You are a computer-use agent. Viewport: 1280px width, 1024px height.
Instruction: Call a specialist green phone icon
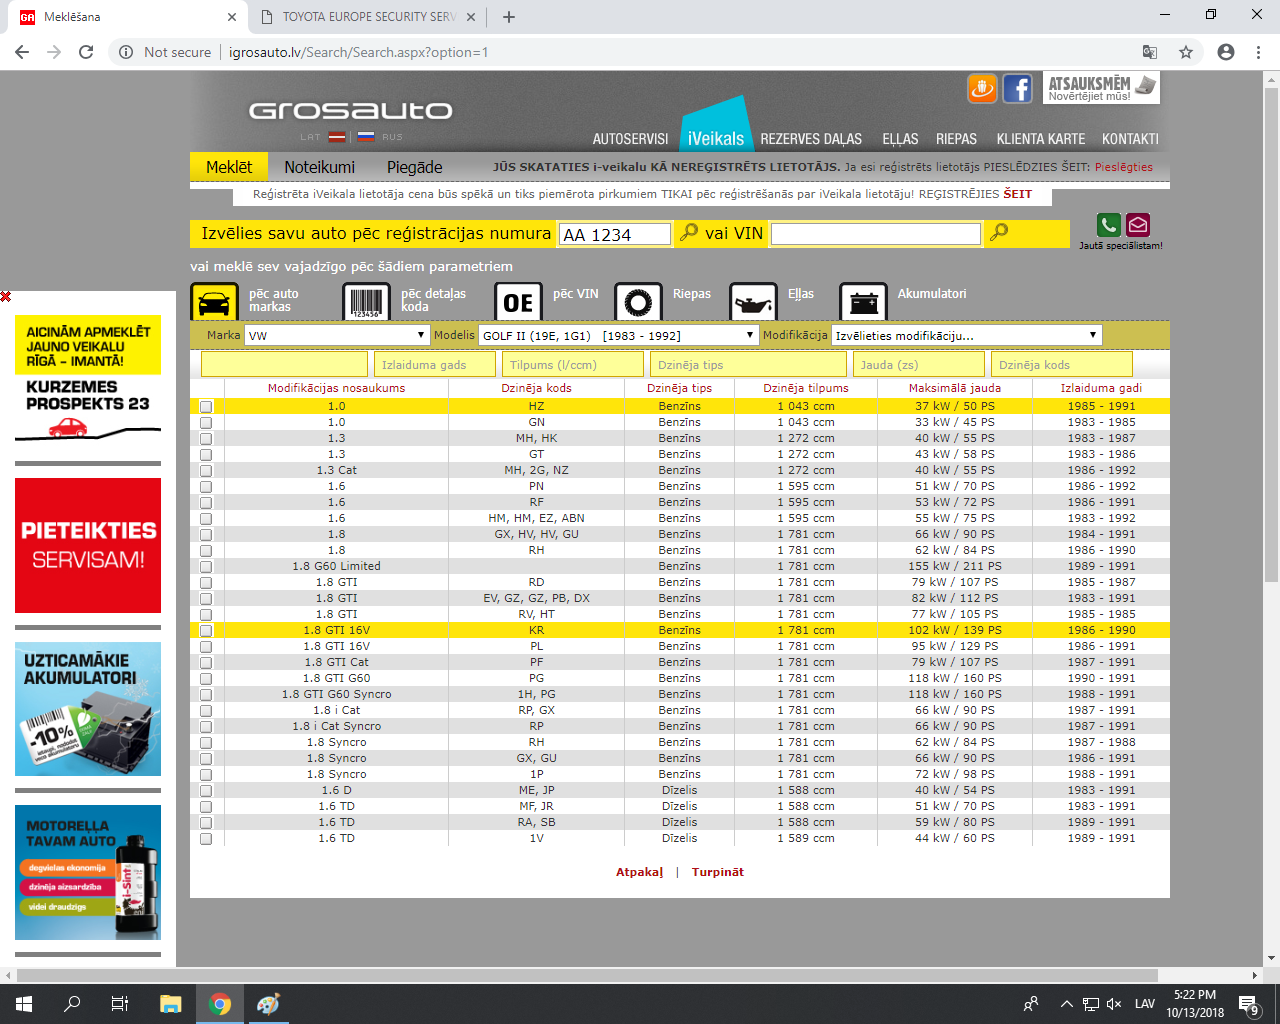coord(1108,225)
